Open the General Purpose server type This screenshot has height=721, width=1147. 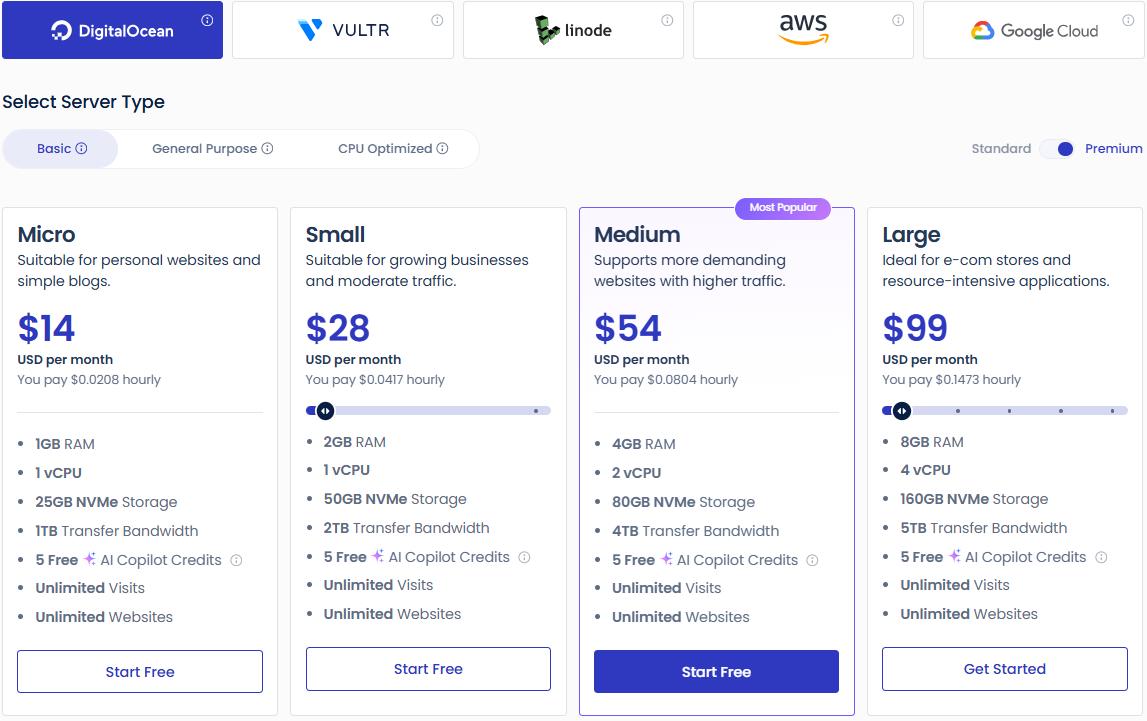(x=204, y=148)
